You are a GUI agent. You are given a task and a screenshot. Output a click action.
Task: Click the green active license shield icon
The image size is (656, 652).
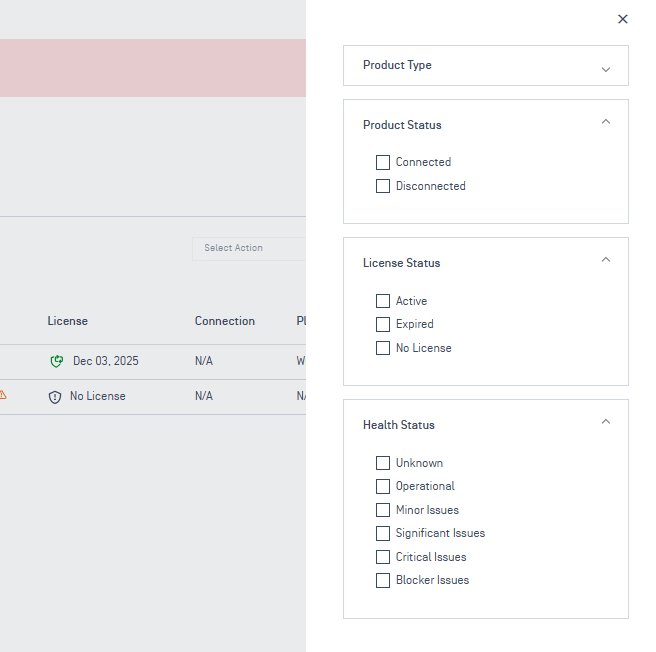tap(57, 361)
